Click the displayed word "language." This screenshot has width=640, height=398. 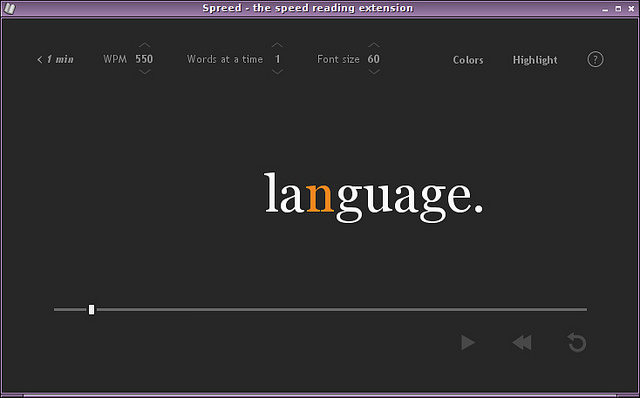coord(373,197)
